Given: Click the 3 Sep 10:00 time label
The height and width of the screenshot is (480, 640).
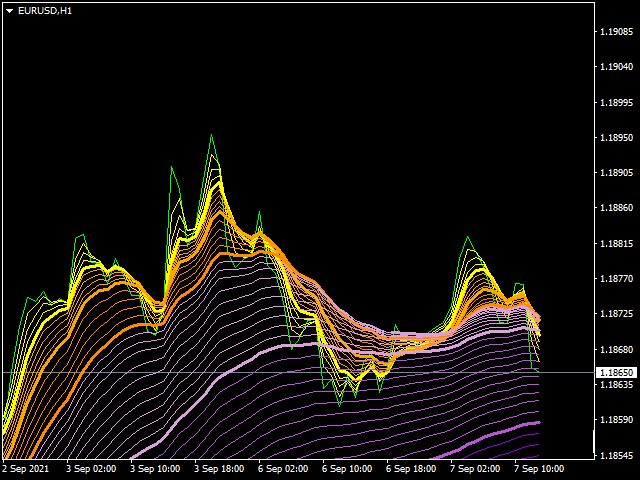Looking at the screenshot, I should 155,469.
